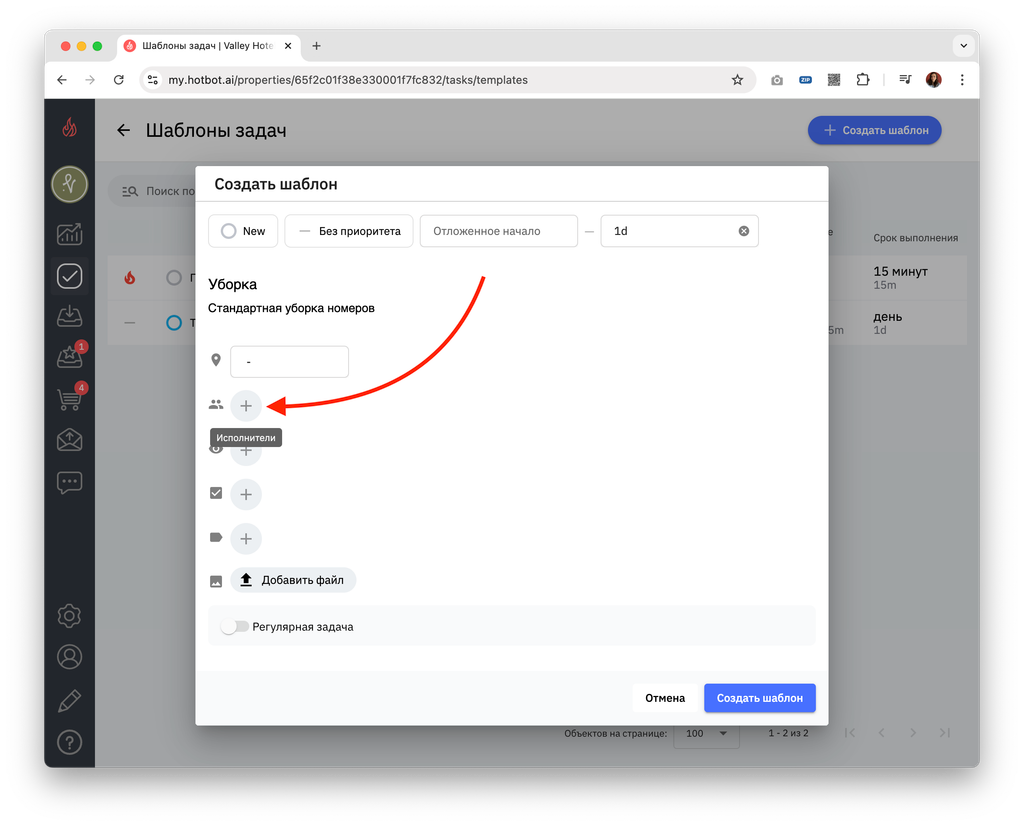
Task: Open the Chrome media control icon
Action: (x=905, y=80)
